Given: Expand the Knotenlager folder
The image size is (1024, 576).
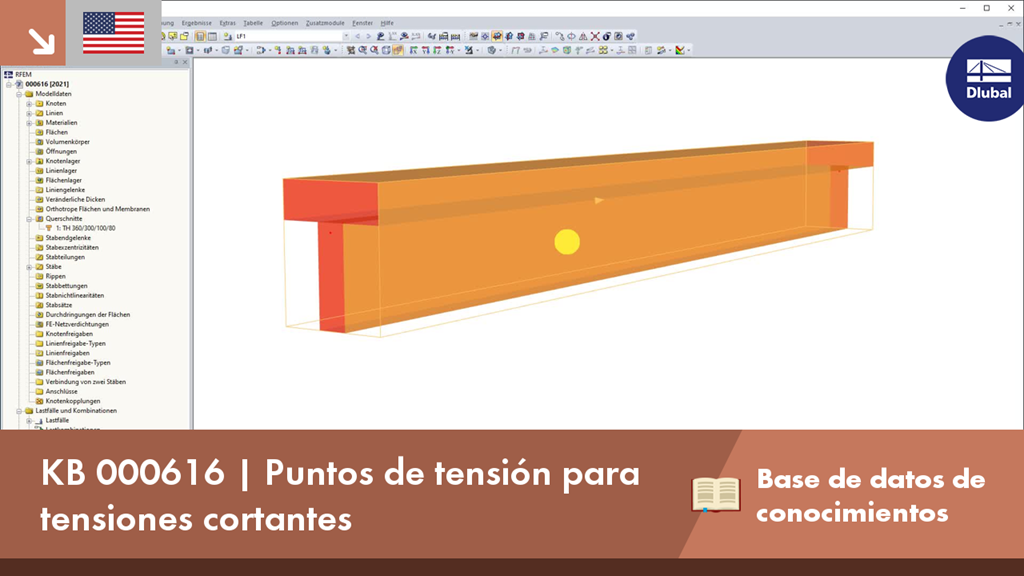Looking at the screenshot, I should point(29,161).
